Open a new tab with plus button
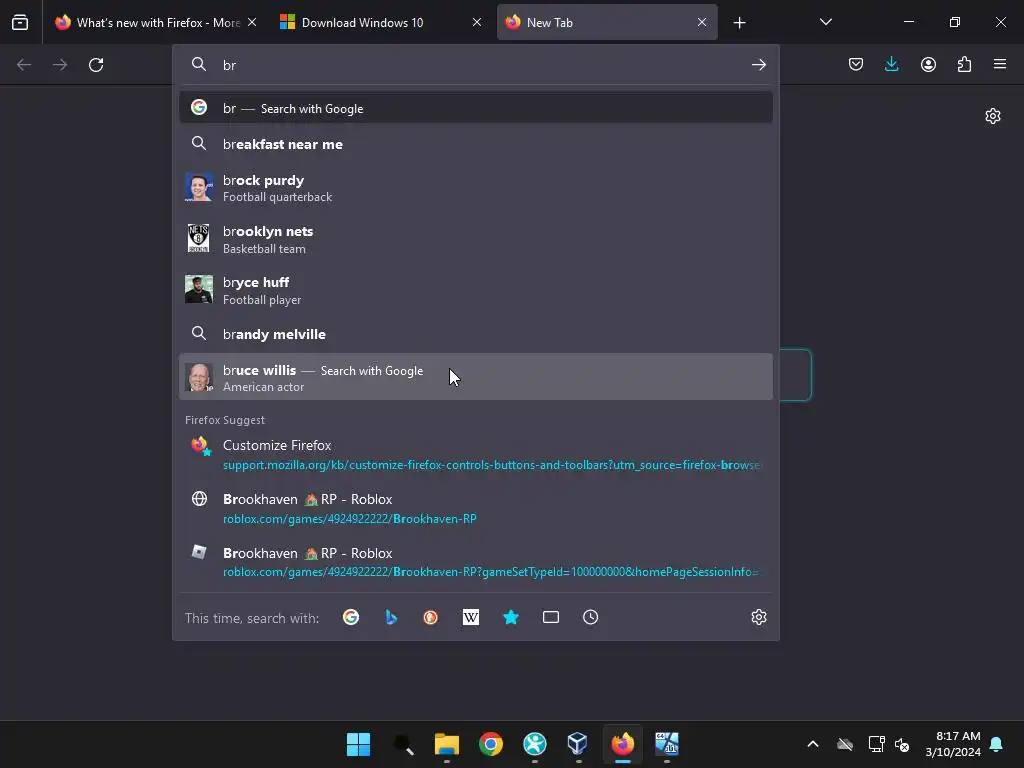The width and height of the screenshot is (1024, 768). [x=739, y=23]
